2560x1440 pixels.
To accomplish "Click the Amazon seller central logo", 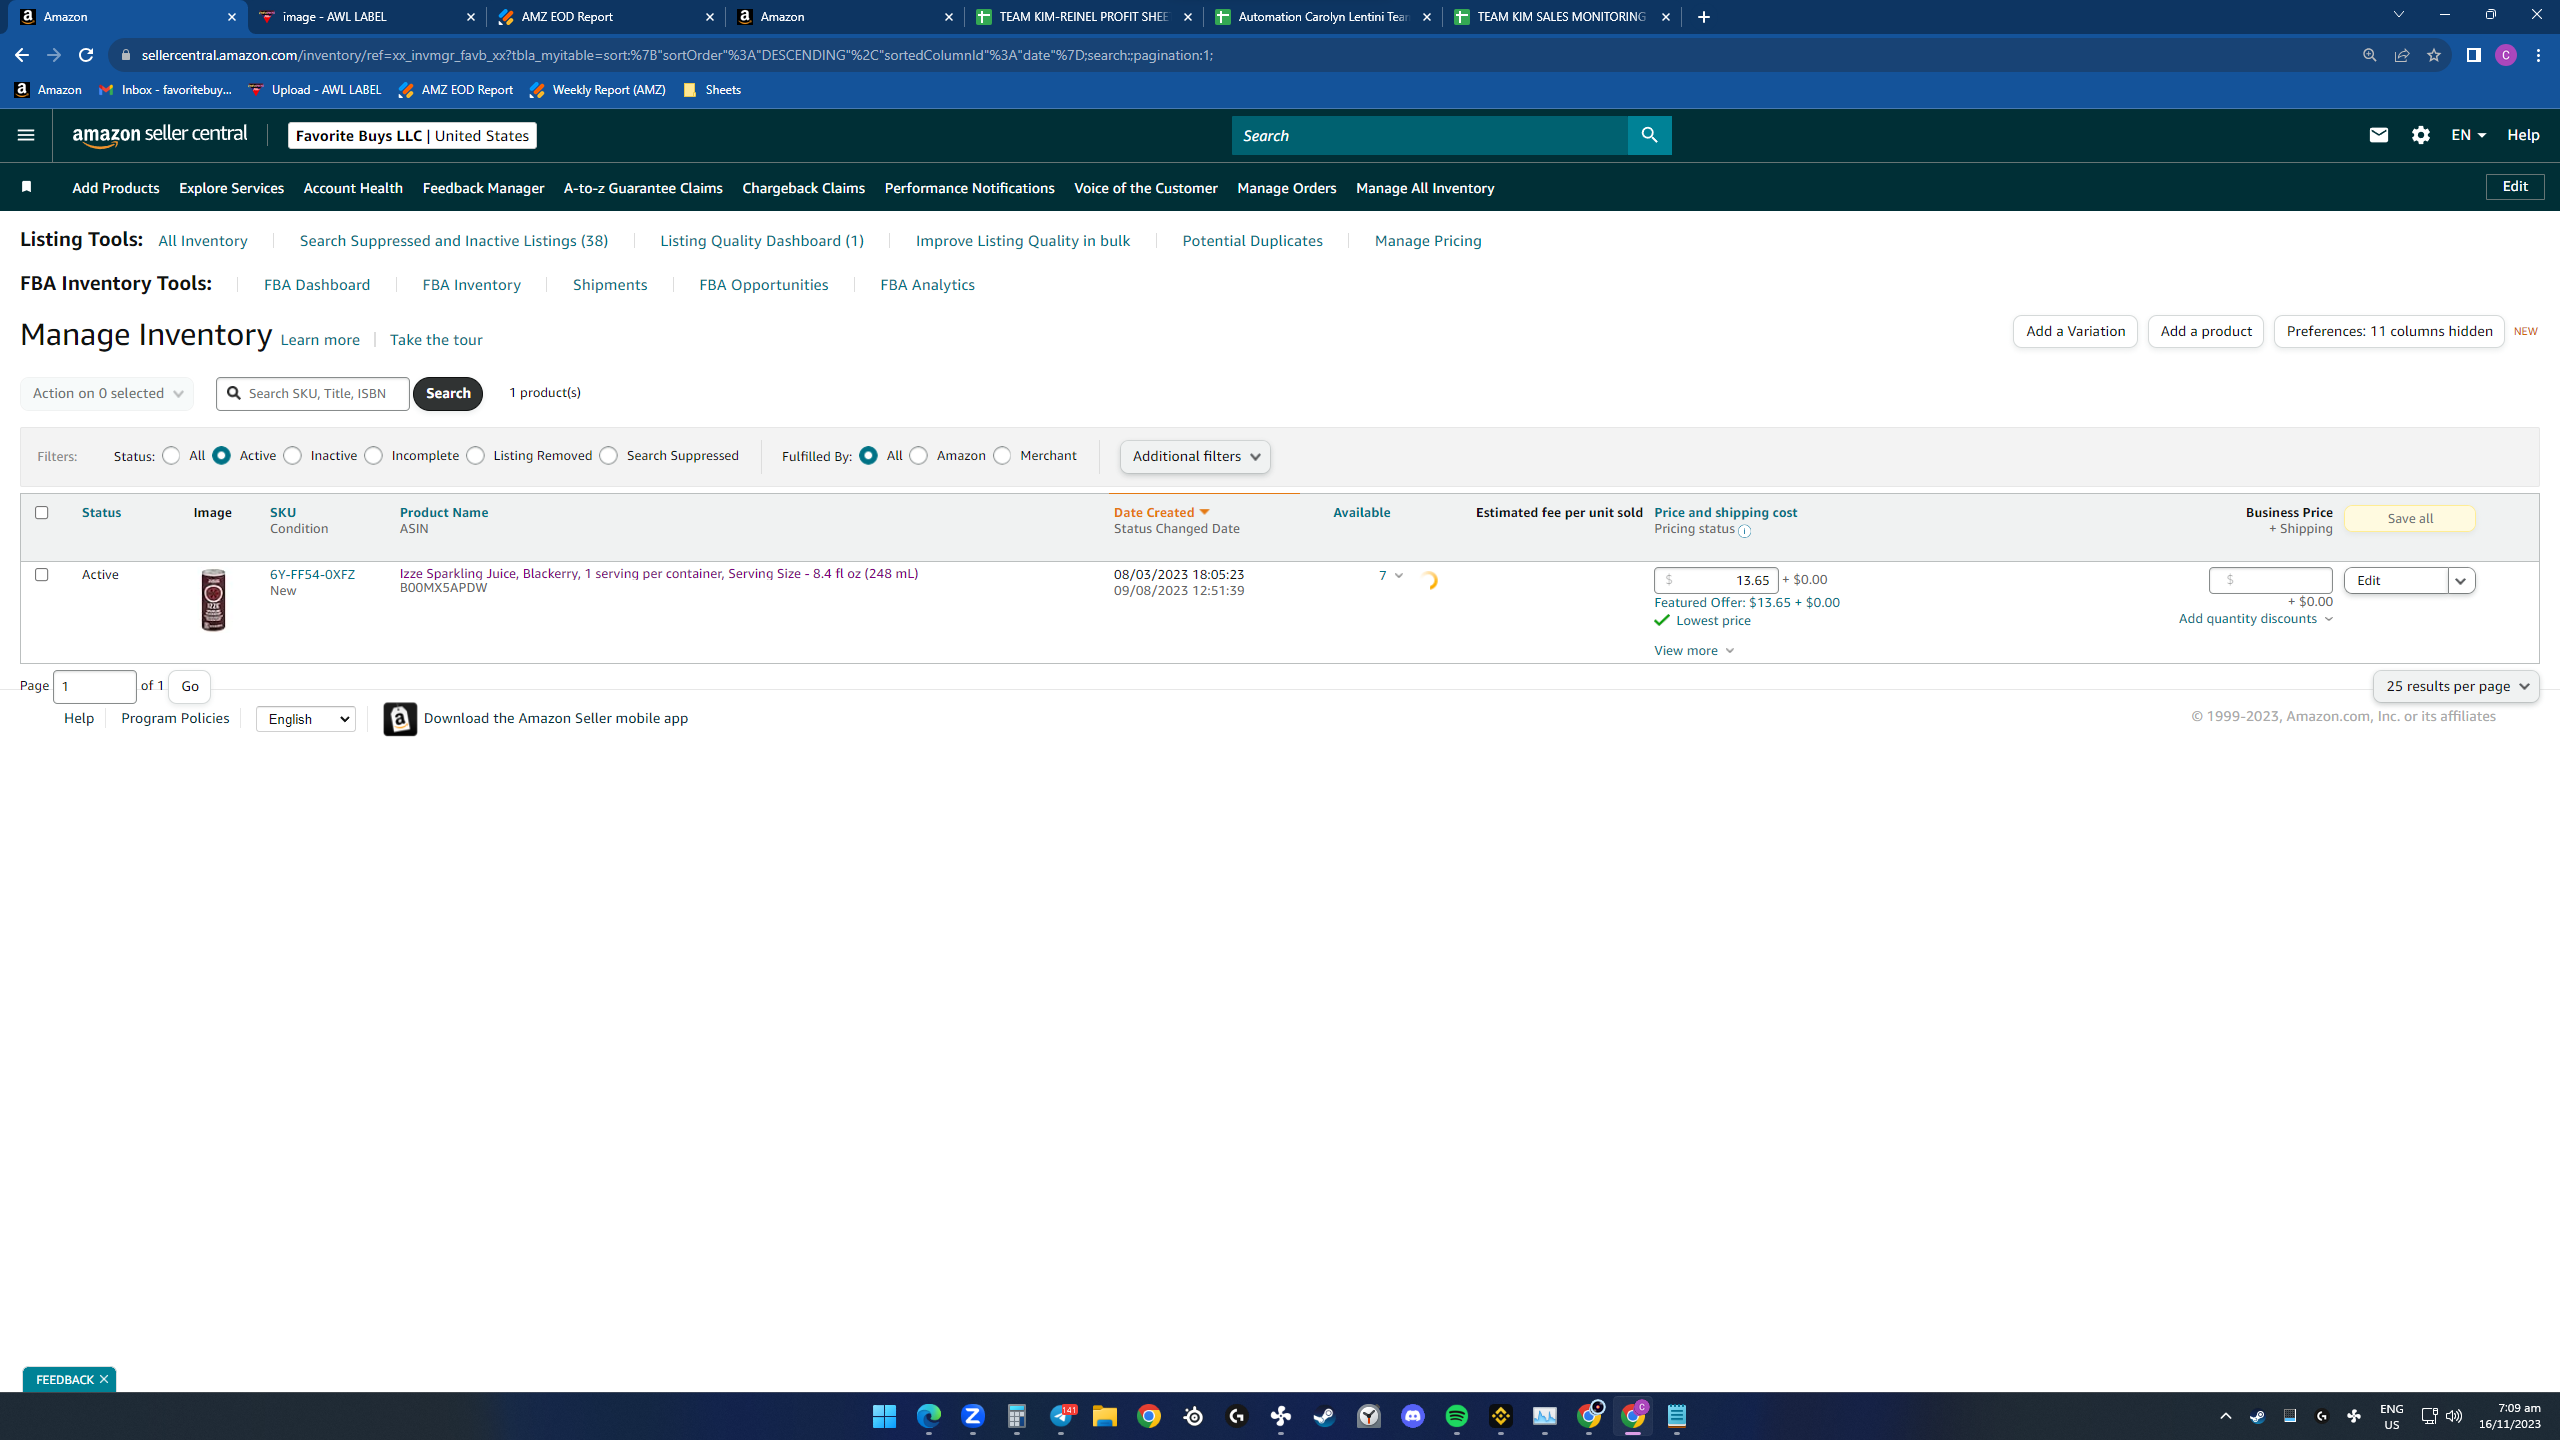I will pyautogui.click(x=160, y=135).
